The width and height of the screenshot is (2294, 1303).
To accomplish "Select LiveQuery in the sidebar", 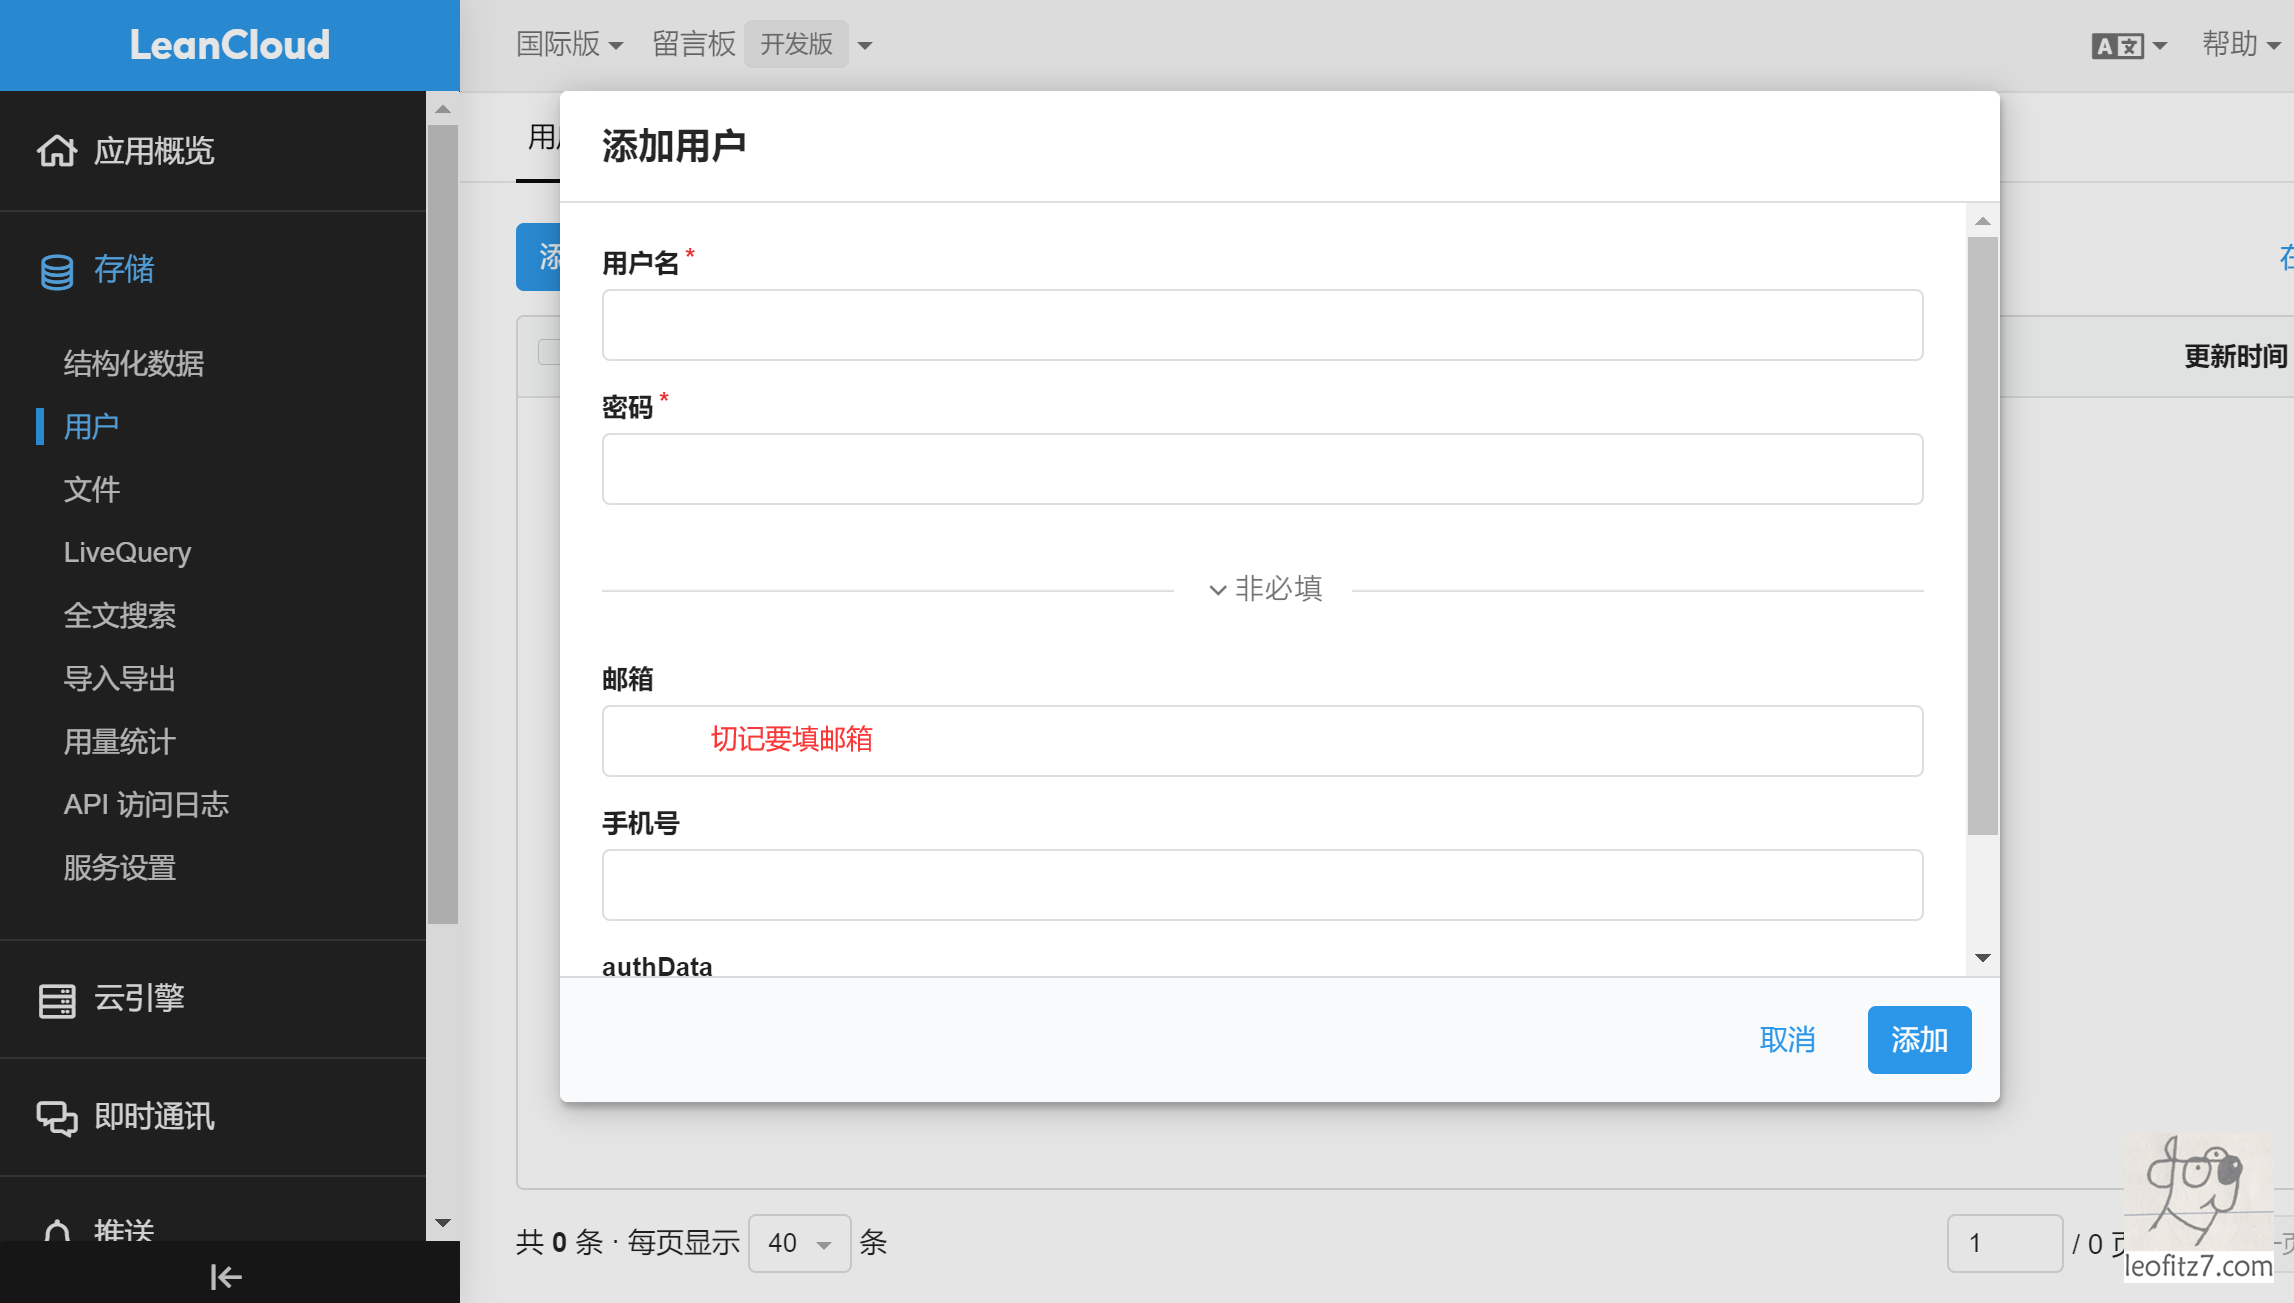I will click(127, 552).
